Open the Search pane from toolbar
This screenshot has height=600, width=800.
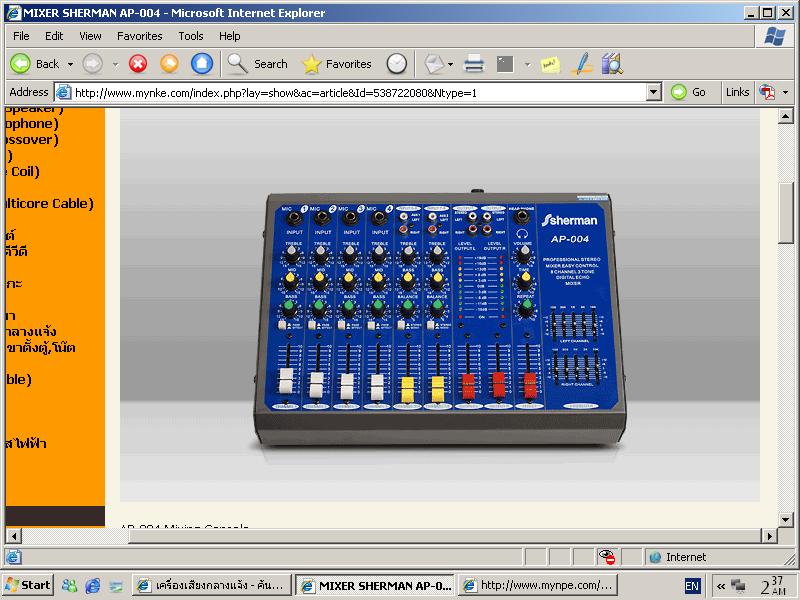point(258,64)
